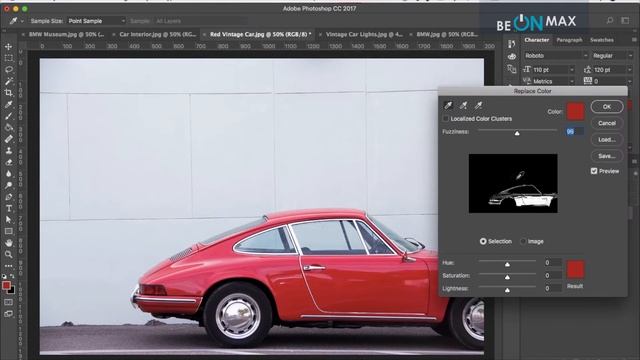Open the Paragraph panel tab
Screen dimensions: 640x360
coord(569,40)
